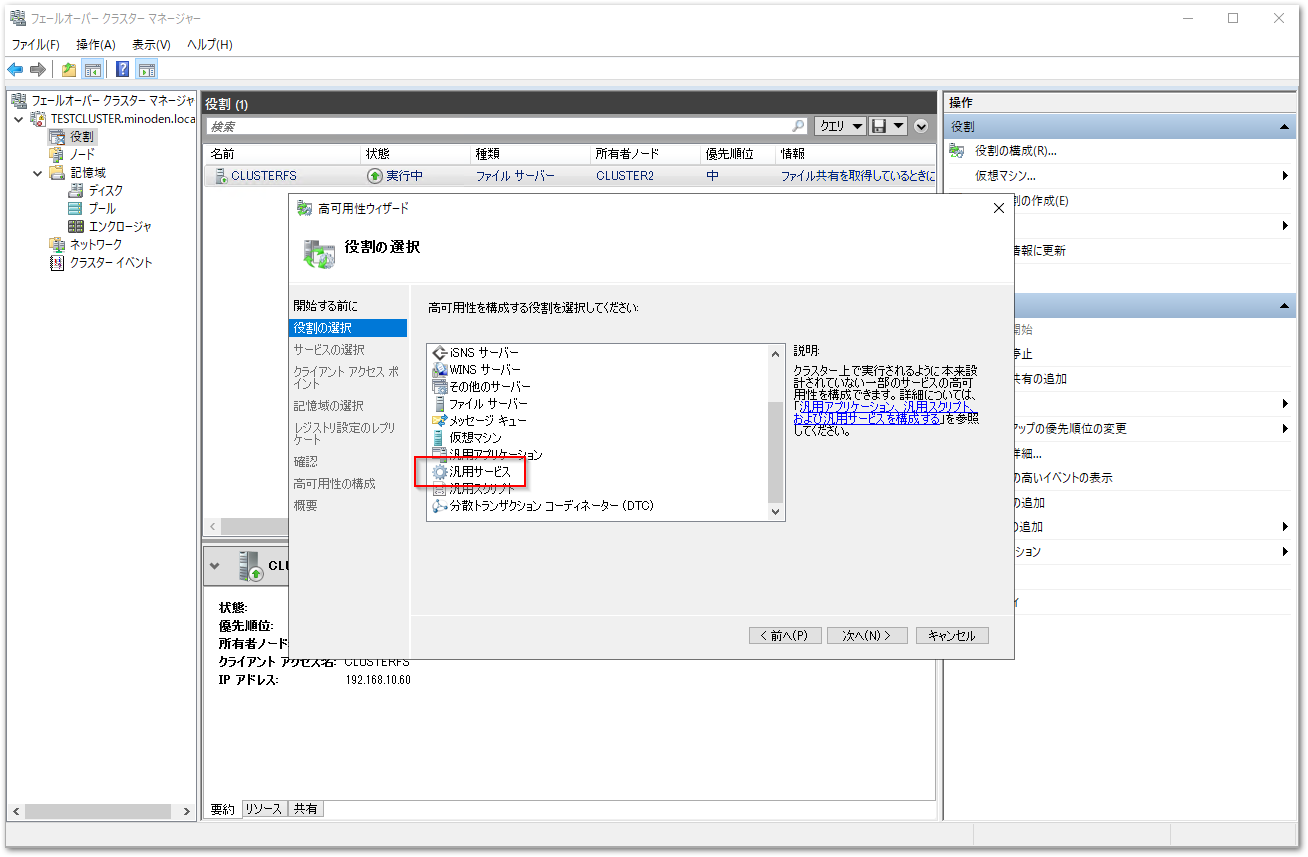Open help via the blue ? toolbar icon
1308x857 pixels.
tap(121, 68)
